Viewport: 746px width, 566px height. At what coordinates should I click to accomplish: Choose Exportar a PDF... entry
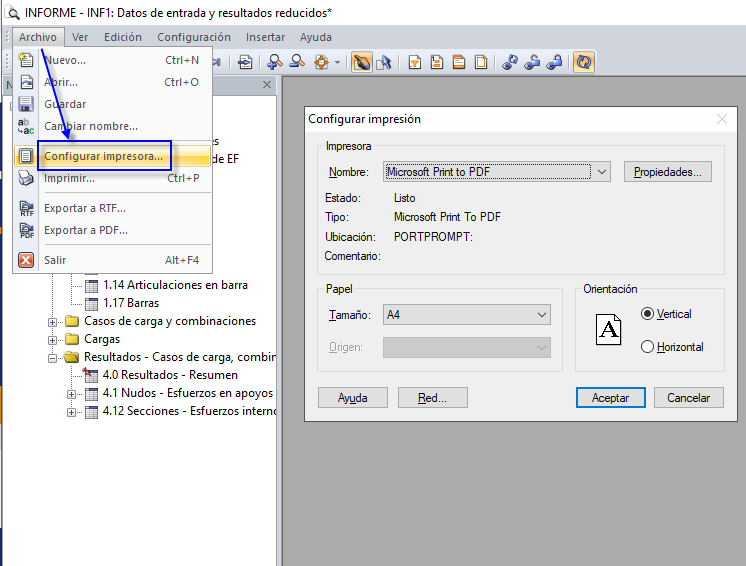112,230
